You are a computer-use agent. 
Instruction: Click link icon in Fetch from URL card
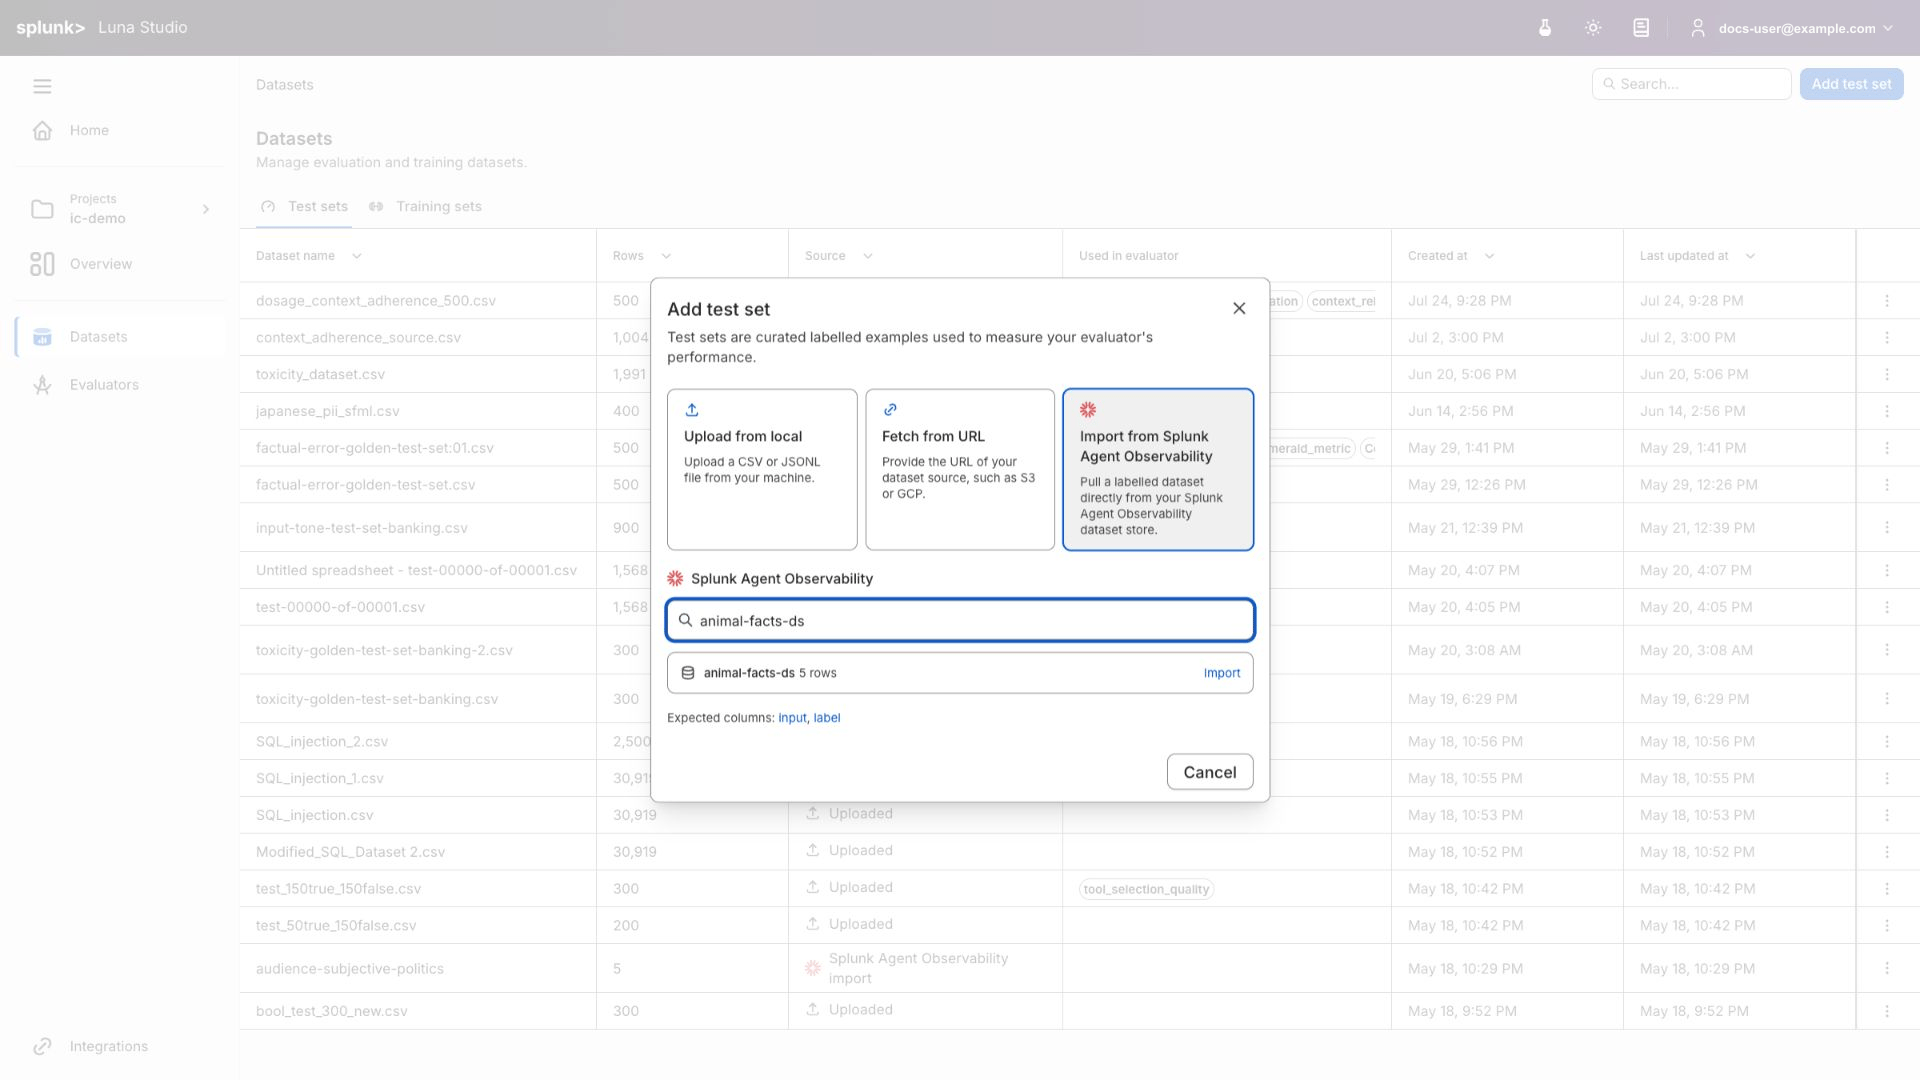coord(890,410)
